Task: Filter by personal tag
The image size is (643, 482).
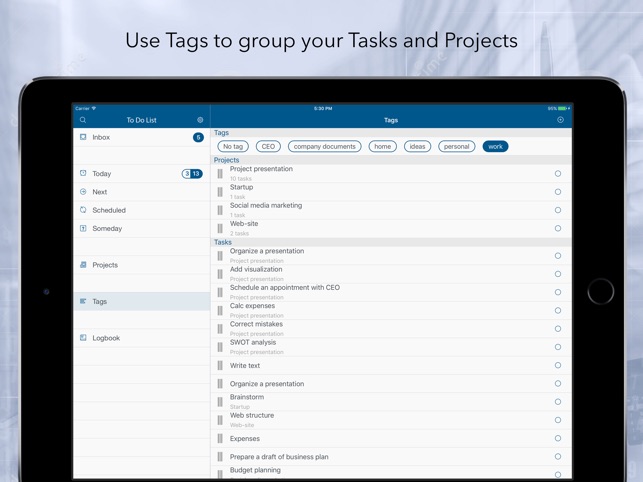Action: pyautogui.click(x=456, y=146)
